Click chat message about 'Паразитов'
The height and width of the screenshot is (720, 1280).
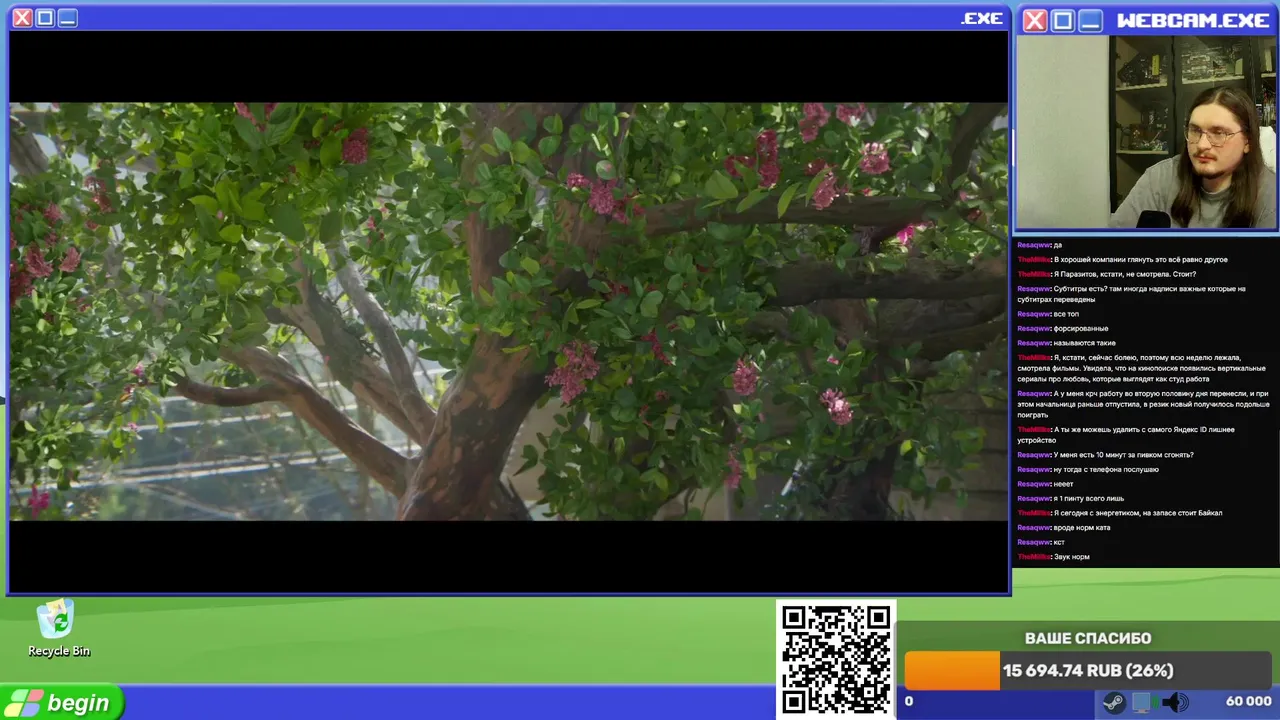coord(1106,274)
